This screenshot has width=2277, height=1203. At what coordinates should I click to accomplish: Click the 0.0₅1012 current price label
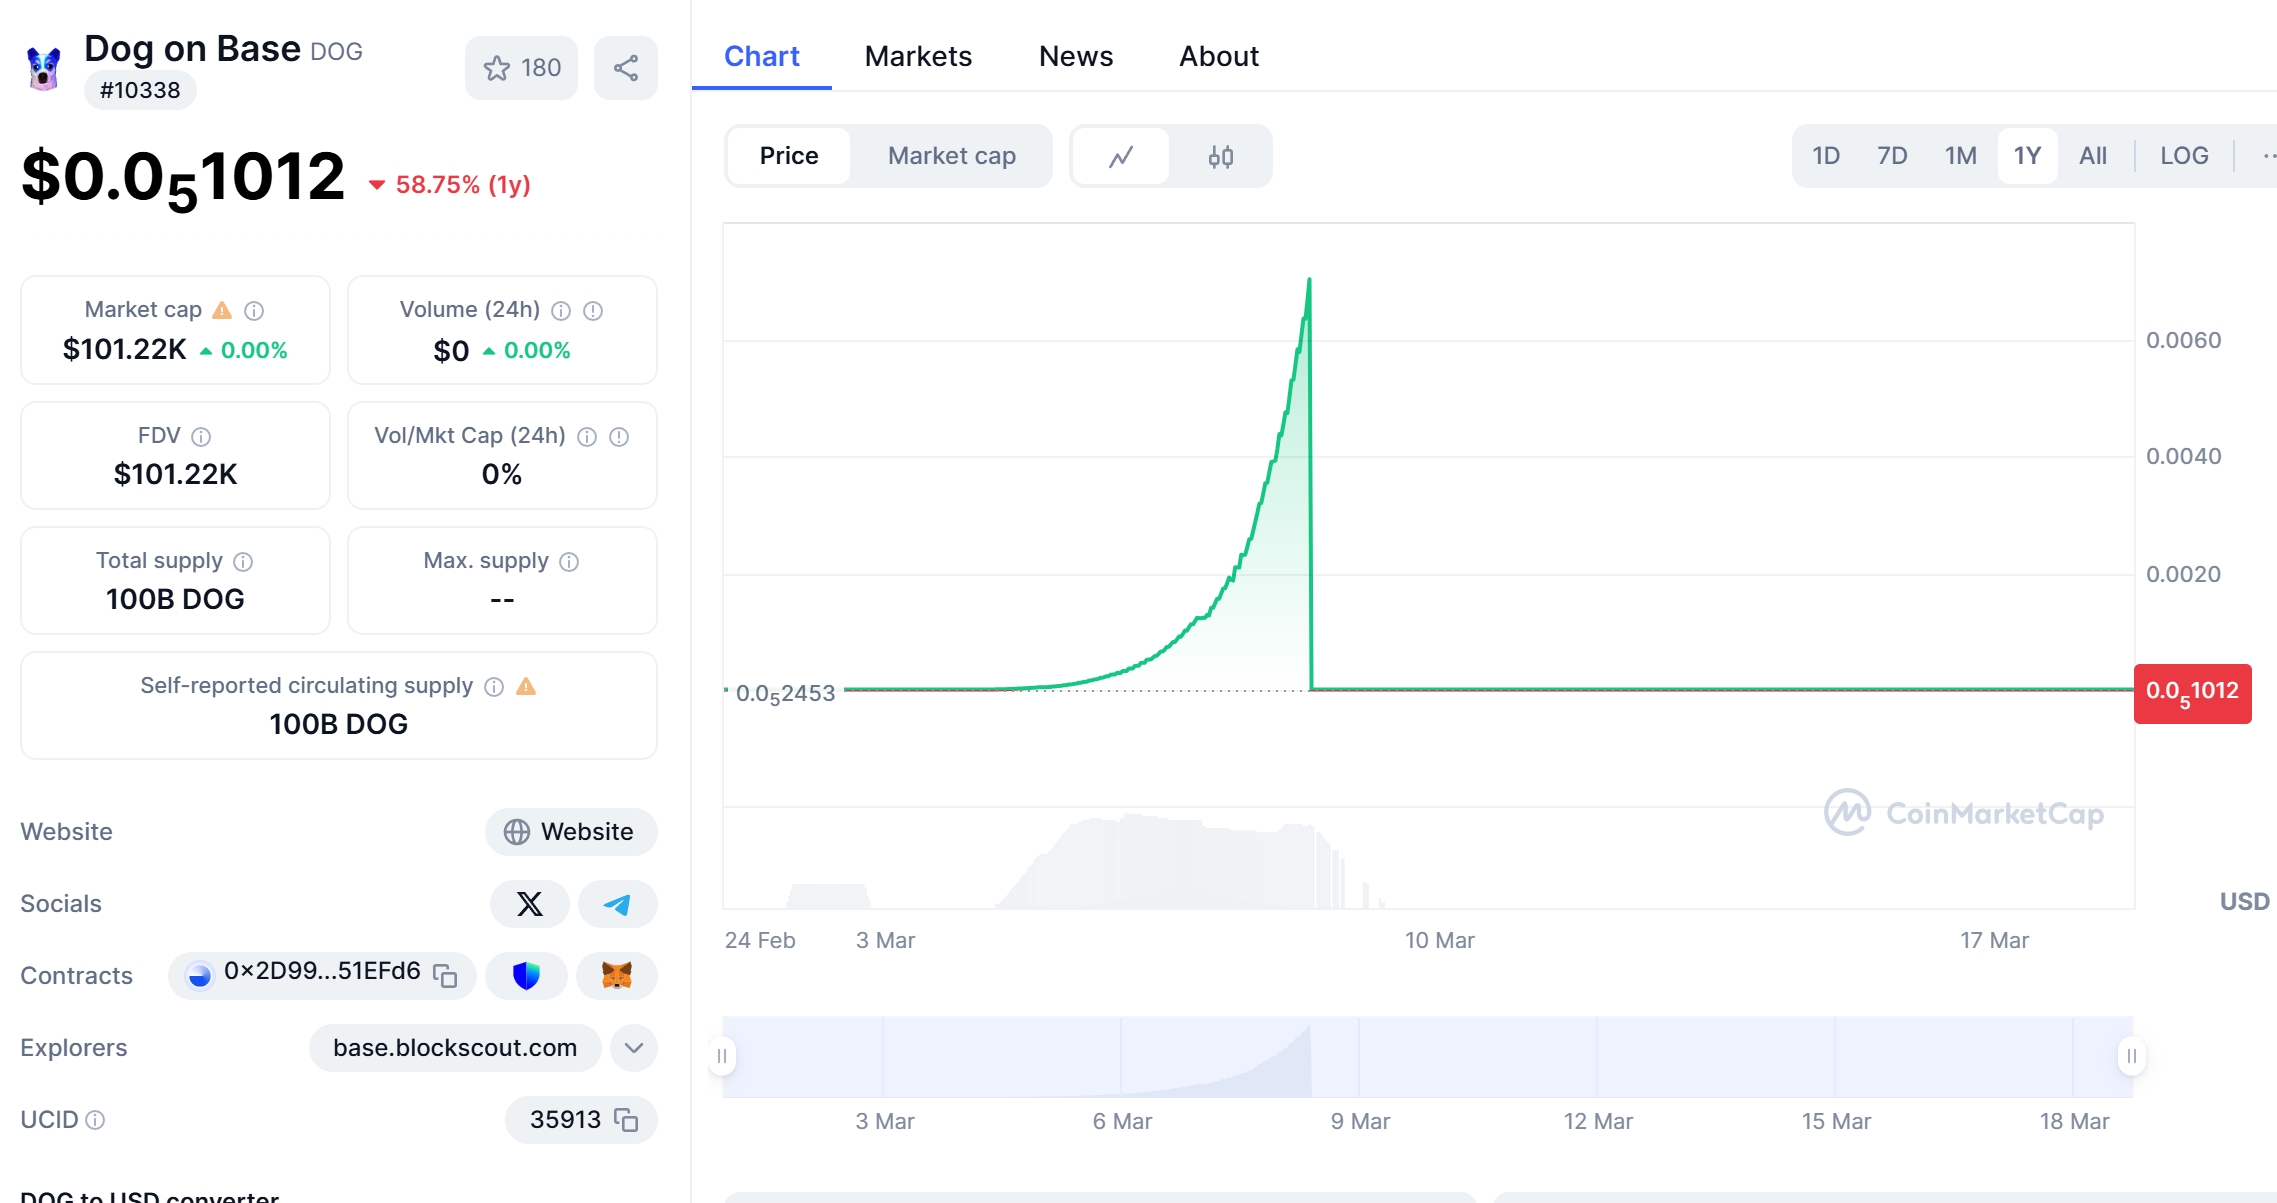(x=2193, y=693)
